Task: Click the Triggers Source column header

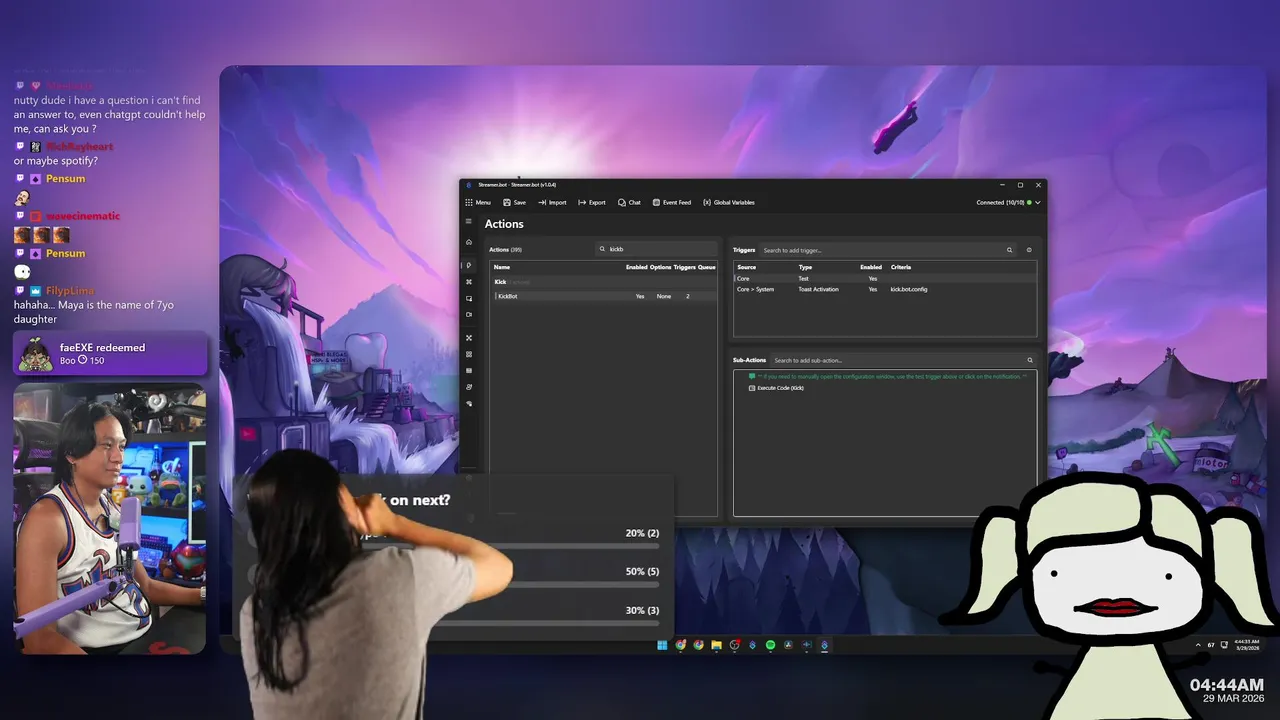Action: point(746,267)
